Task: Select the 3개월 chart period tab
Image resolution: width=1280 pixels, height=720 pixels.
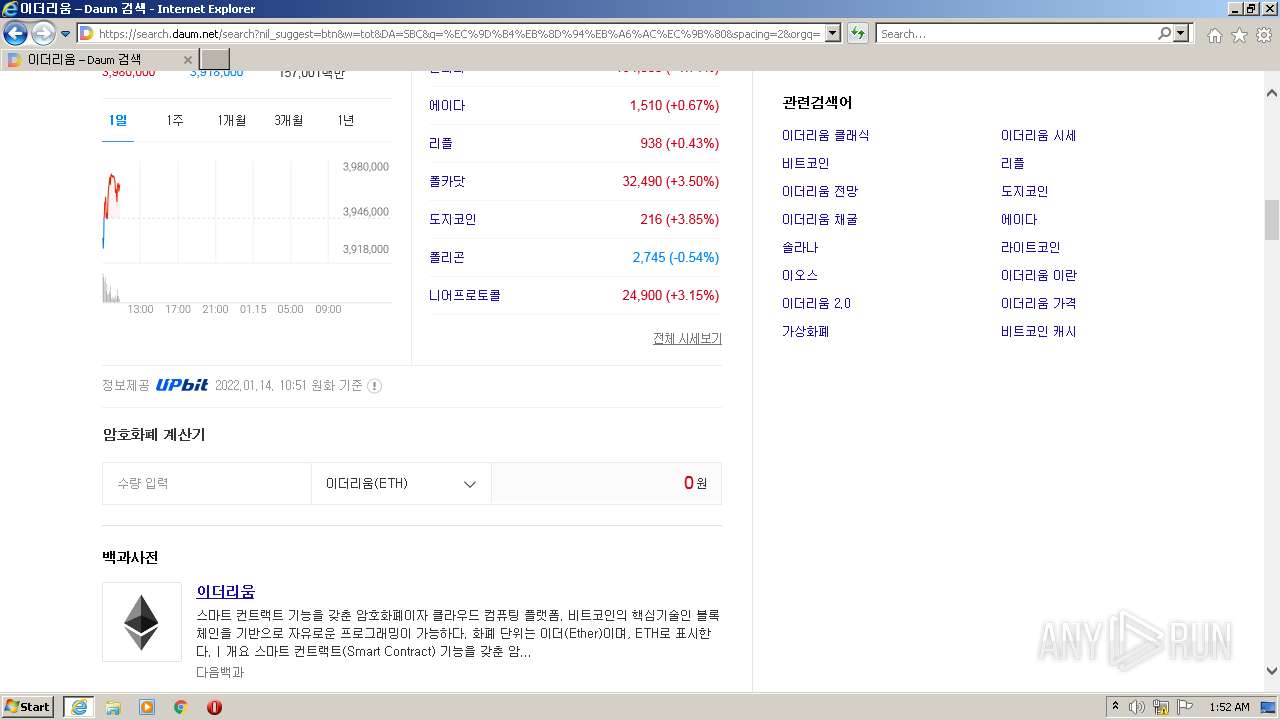Action: 289,120
